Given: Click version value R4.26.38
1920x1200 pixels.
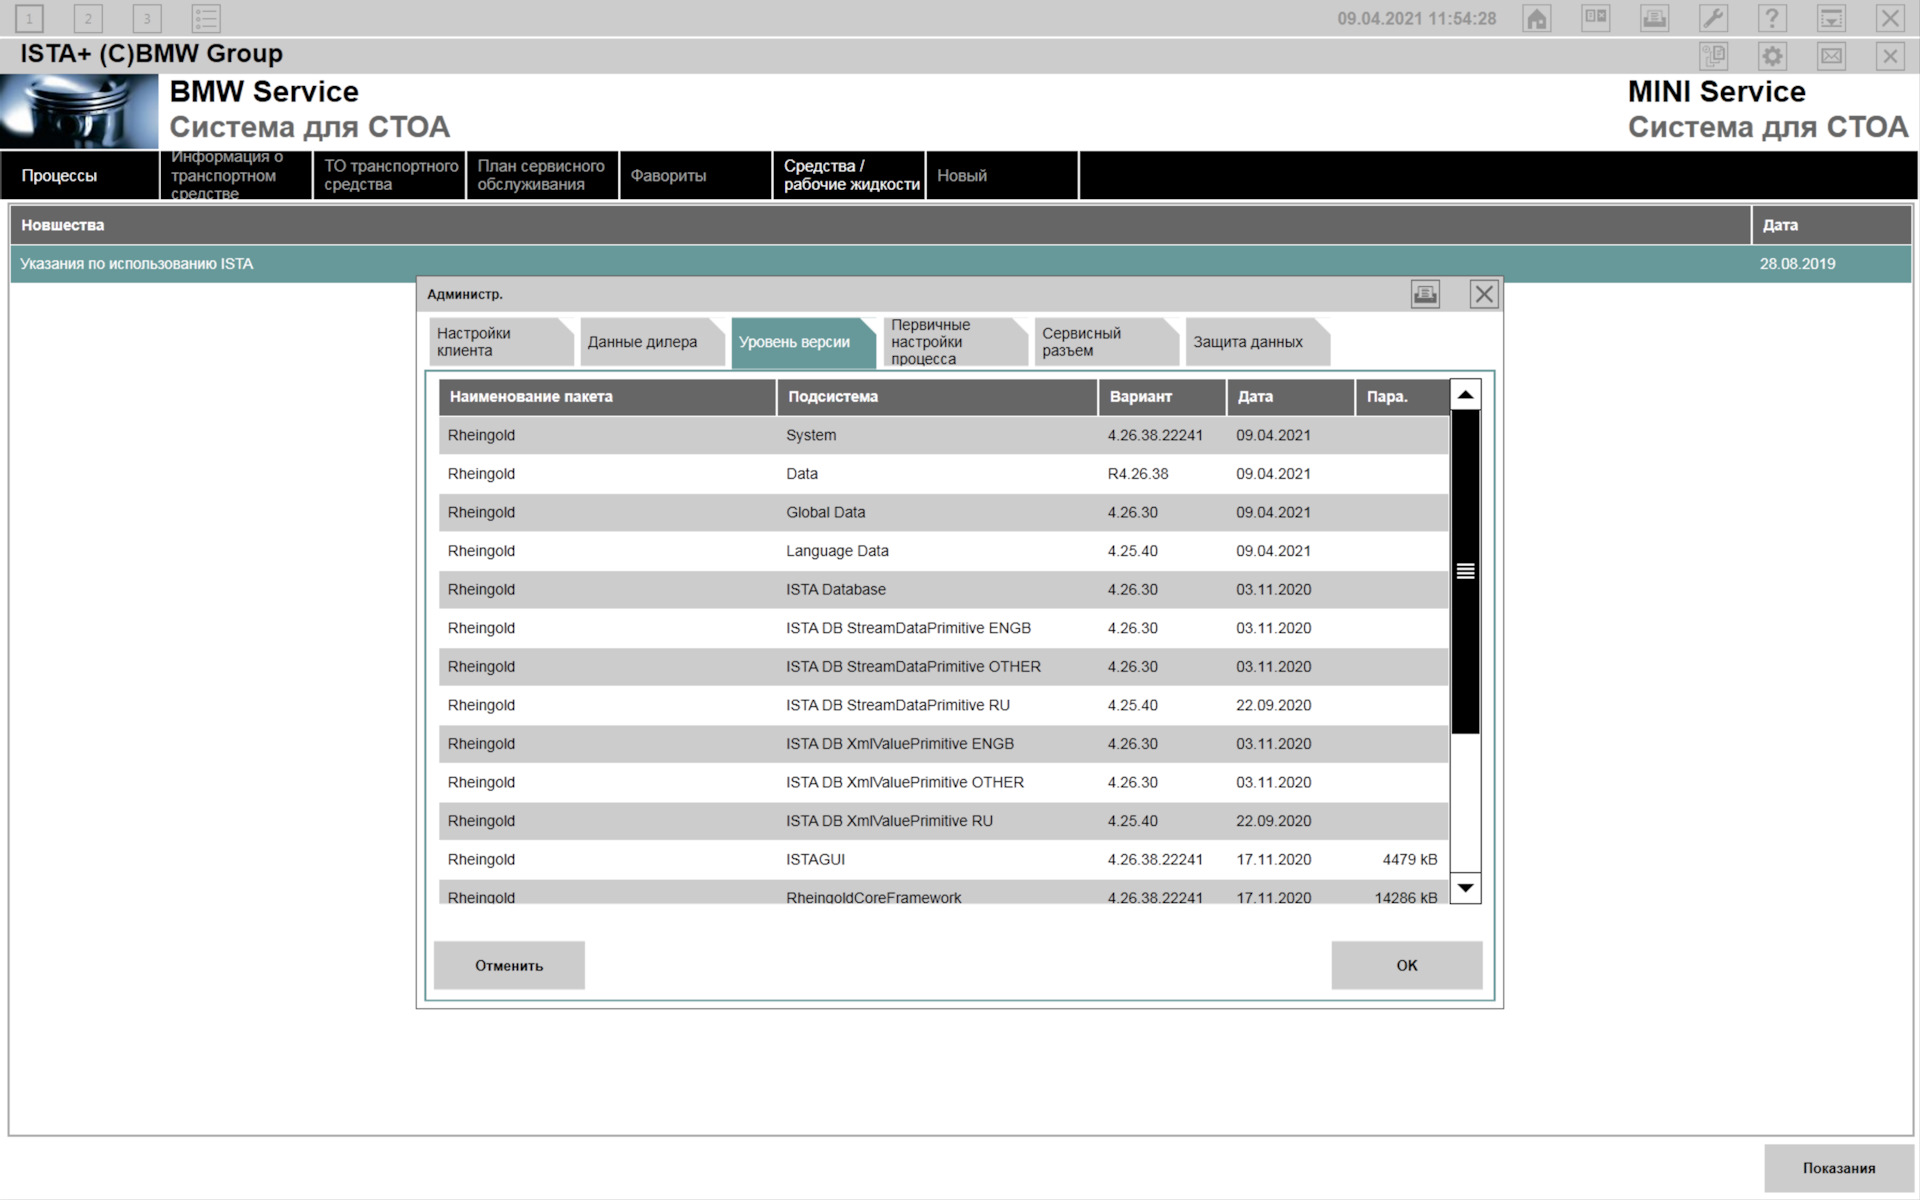Looking at the screenshot, I should tap(1137, 474).
